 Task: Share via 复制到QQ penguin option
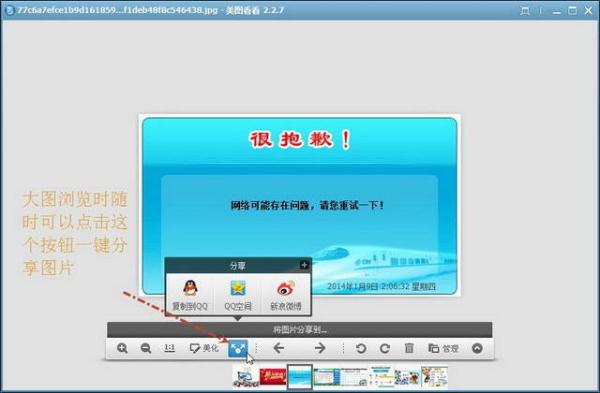tap(190, 295)
